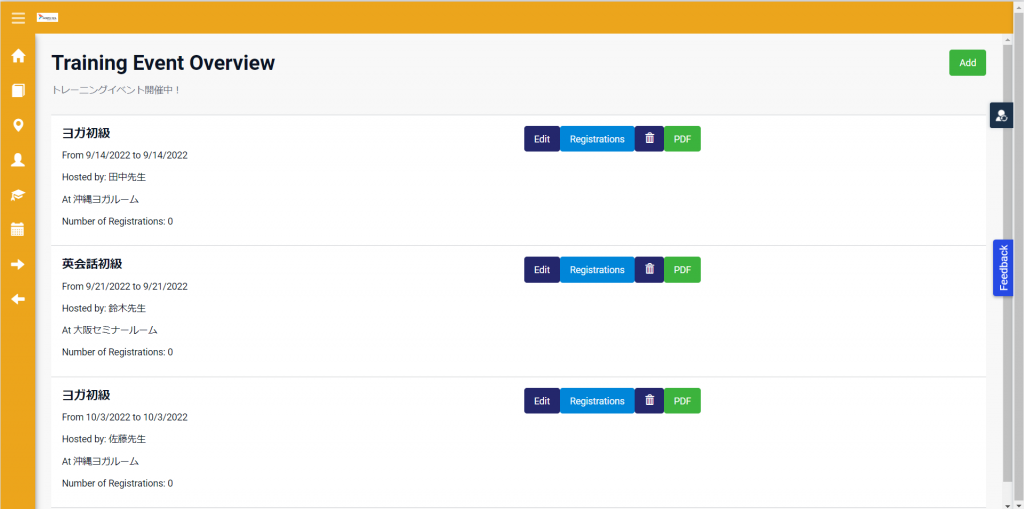Click the logo in the top bar

(47, 18)
